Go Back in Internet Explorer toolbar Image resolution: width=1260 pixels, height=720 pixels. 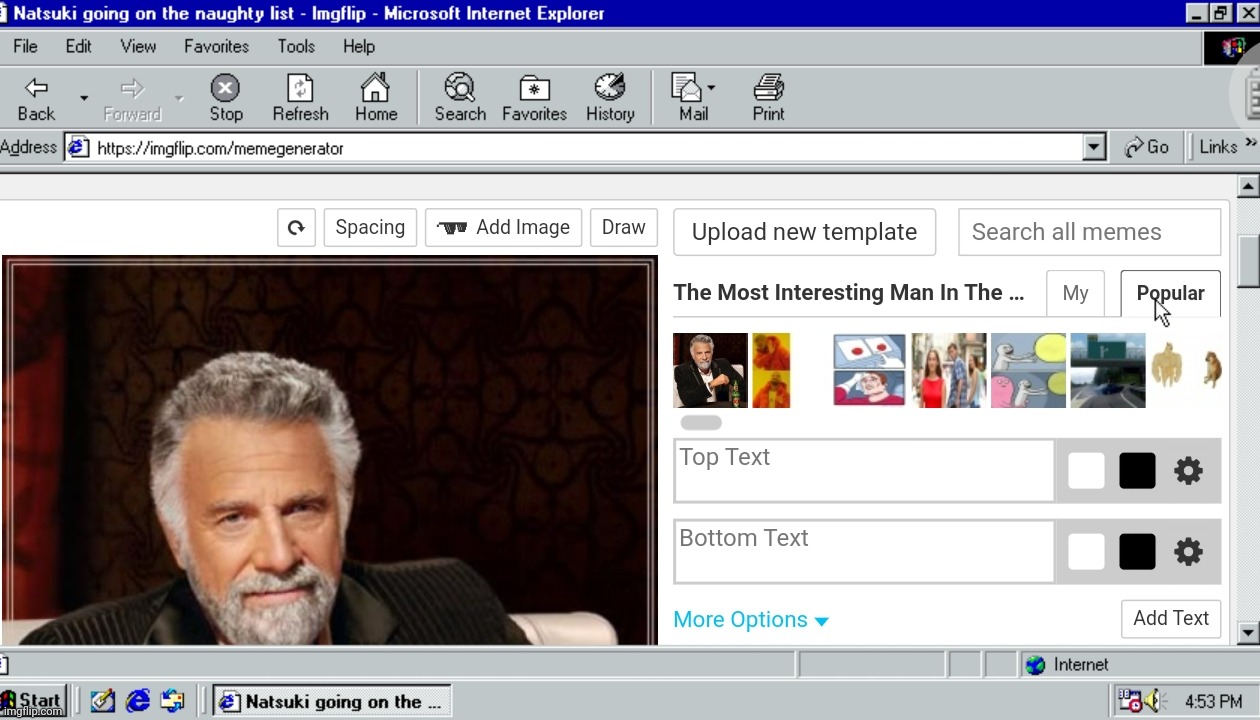point(37,99)
